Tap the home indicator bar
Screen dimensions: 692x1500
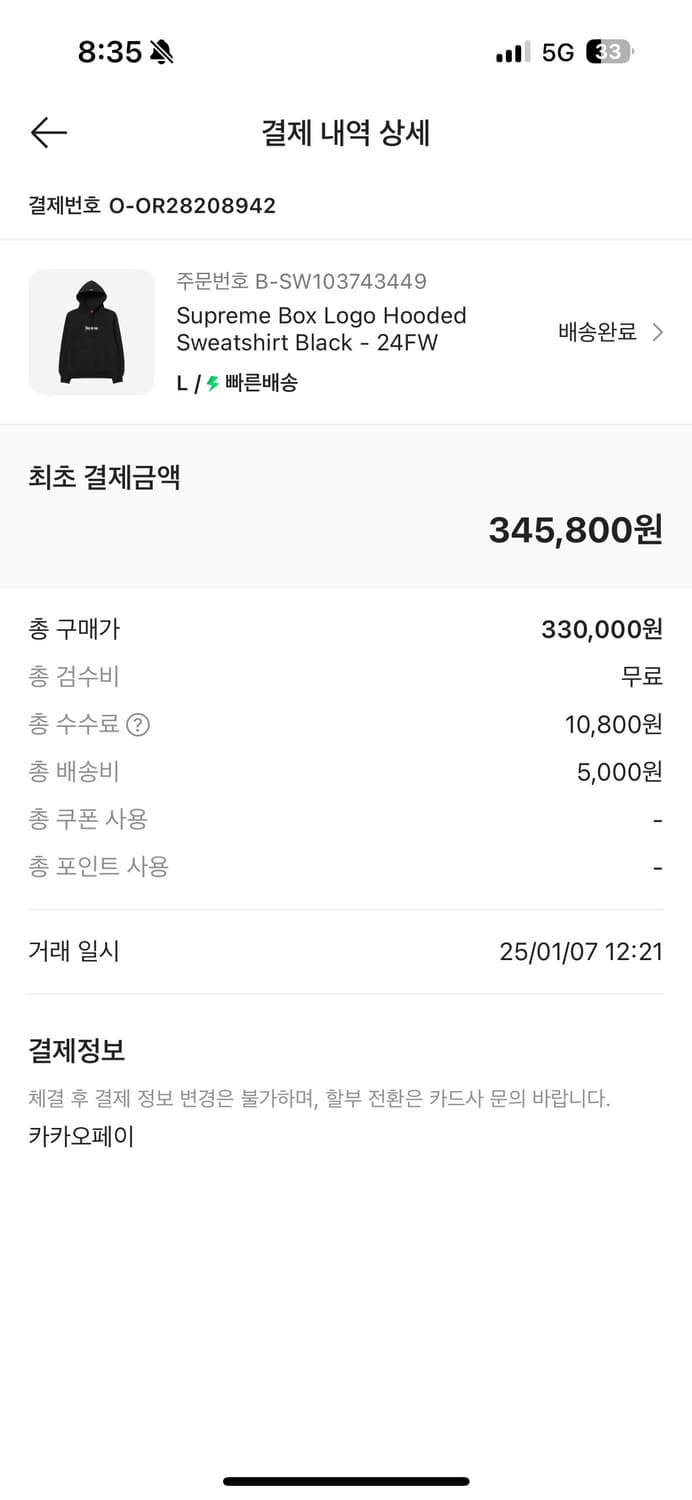point(346,1482)
